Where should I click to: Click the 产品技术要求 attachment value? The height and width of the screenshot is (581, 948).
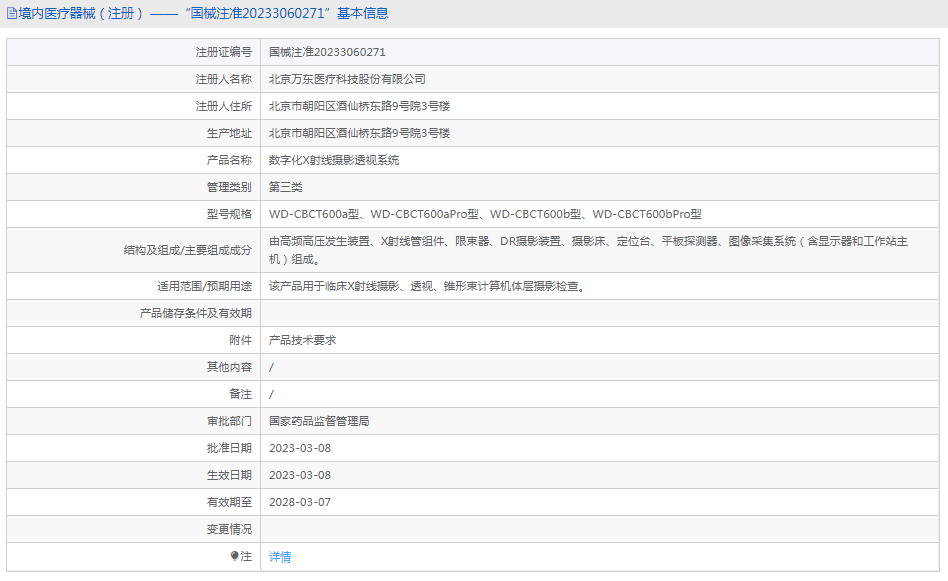tap(302, 340)
